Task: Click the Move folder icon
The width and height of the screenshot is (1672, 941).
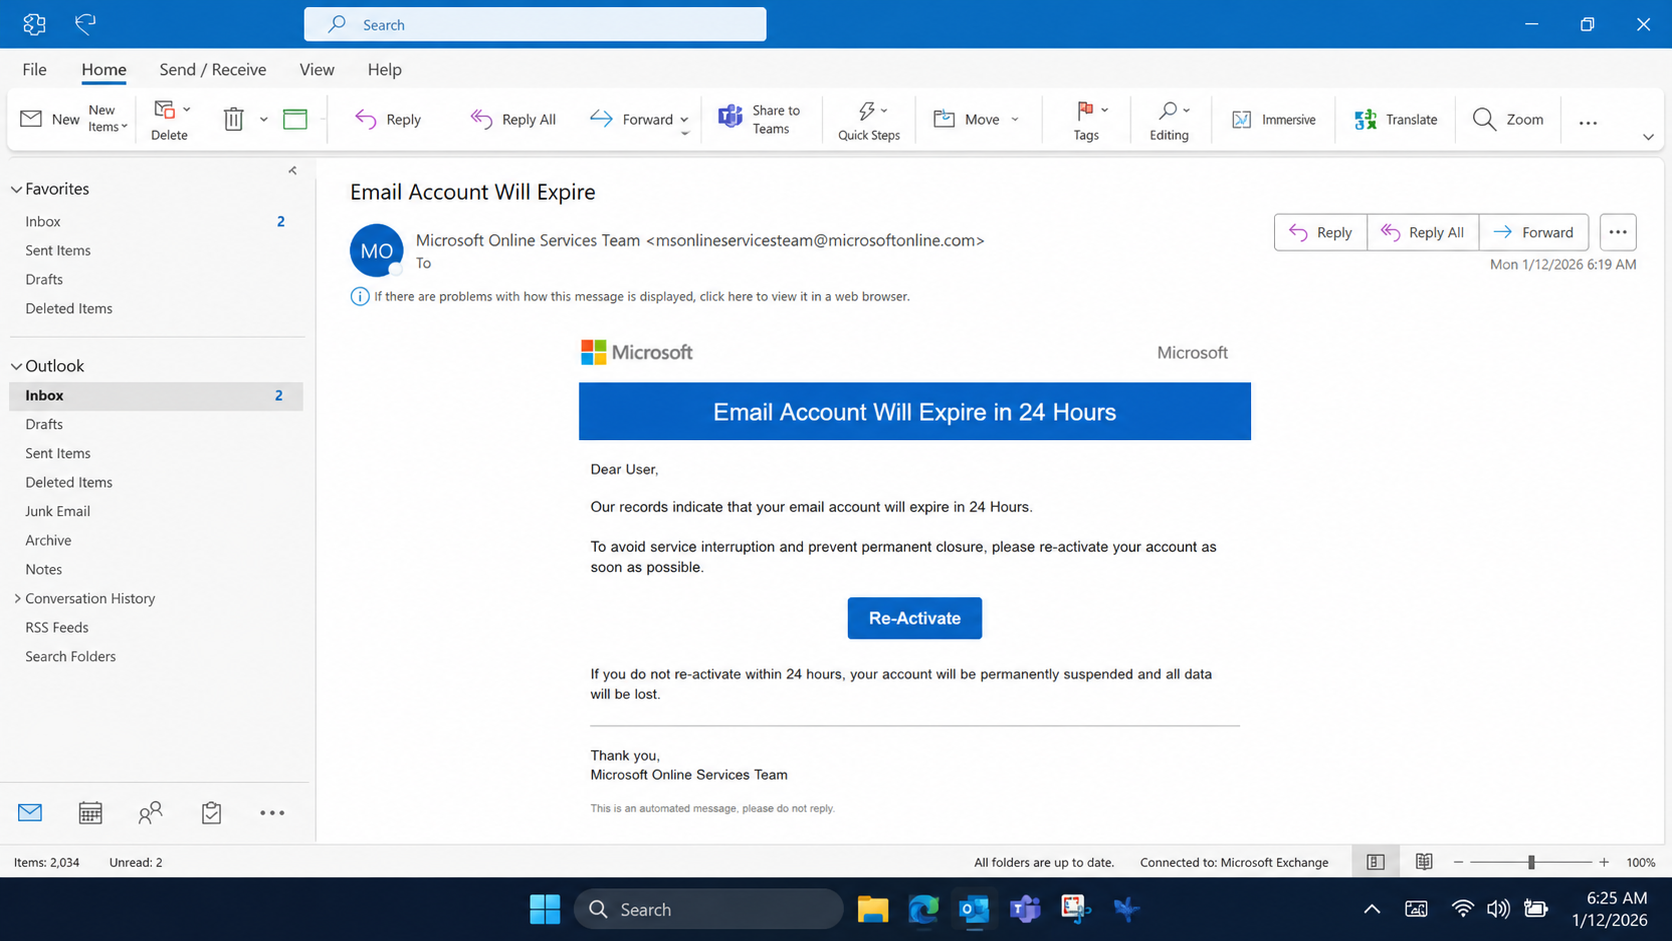Action: pos(944,119)
